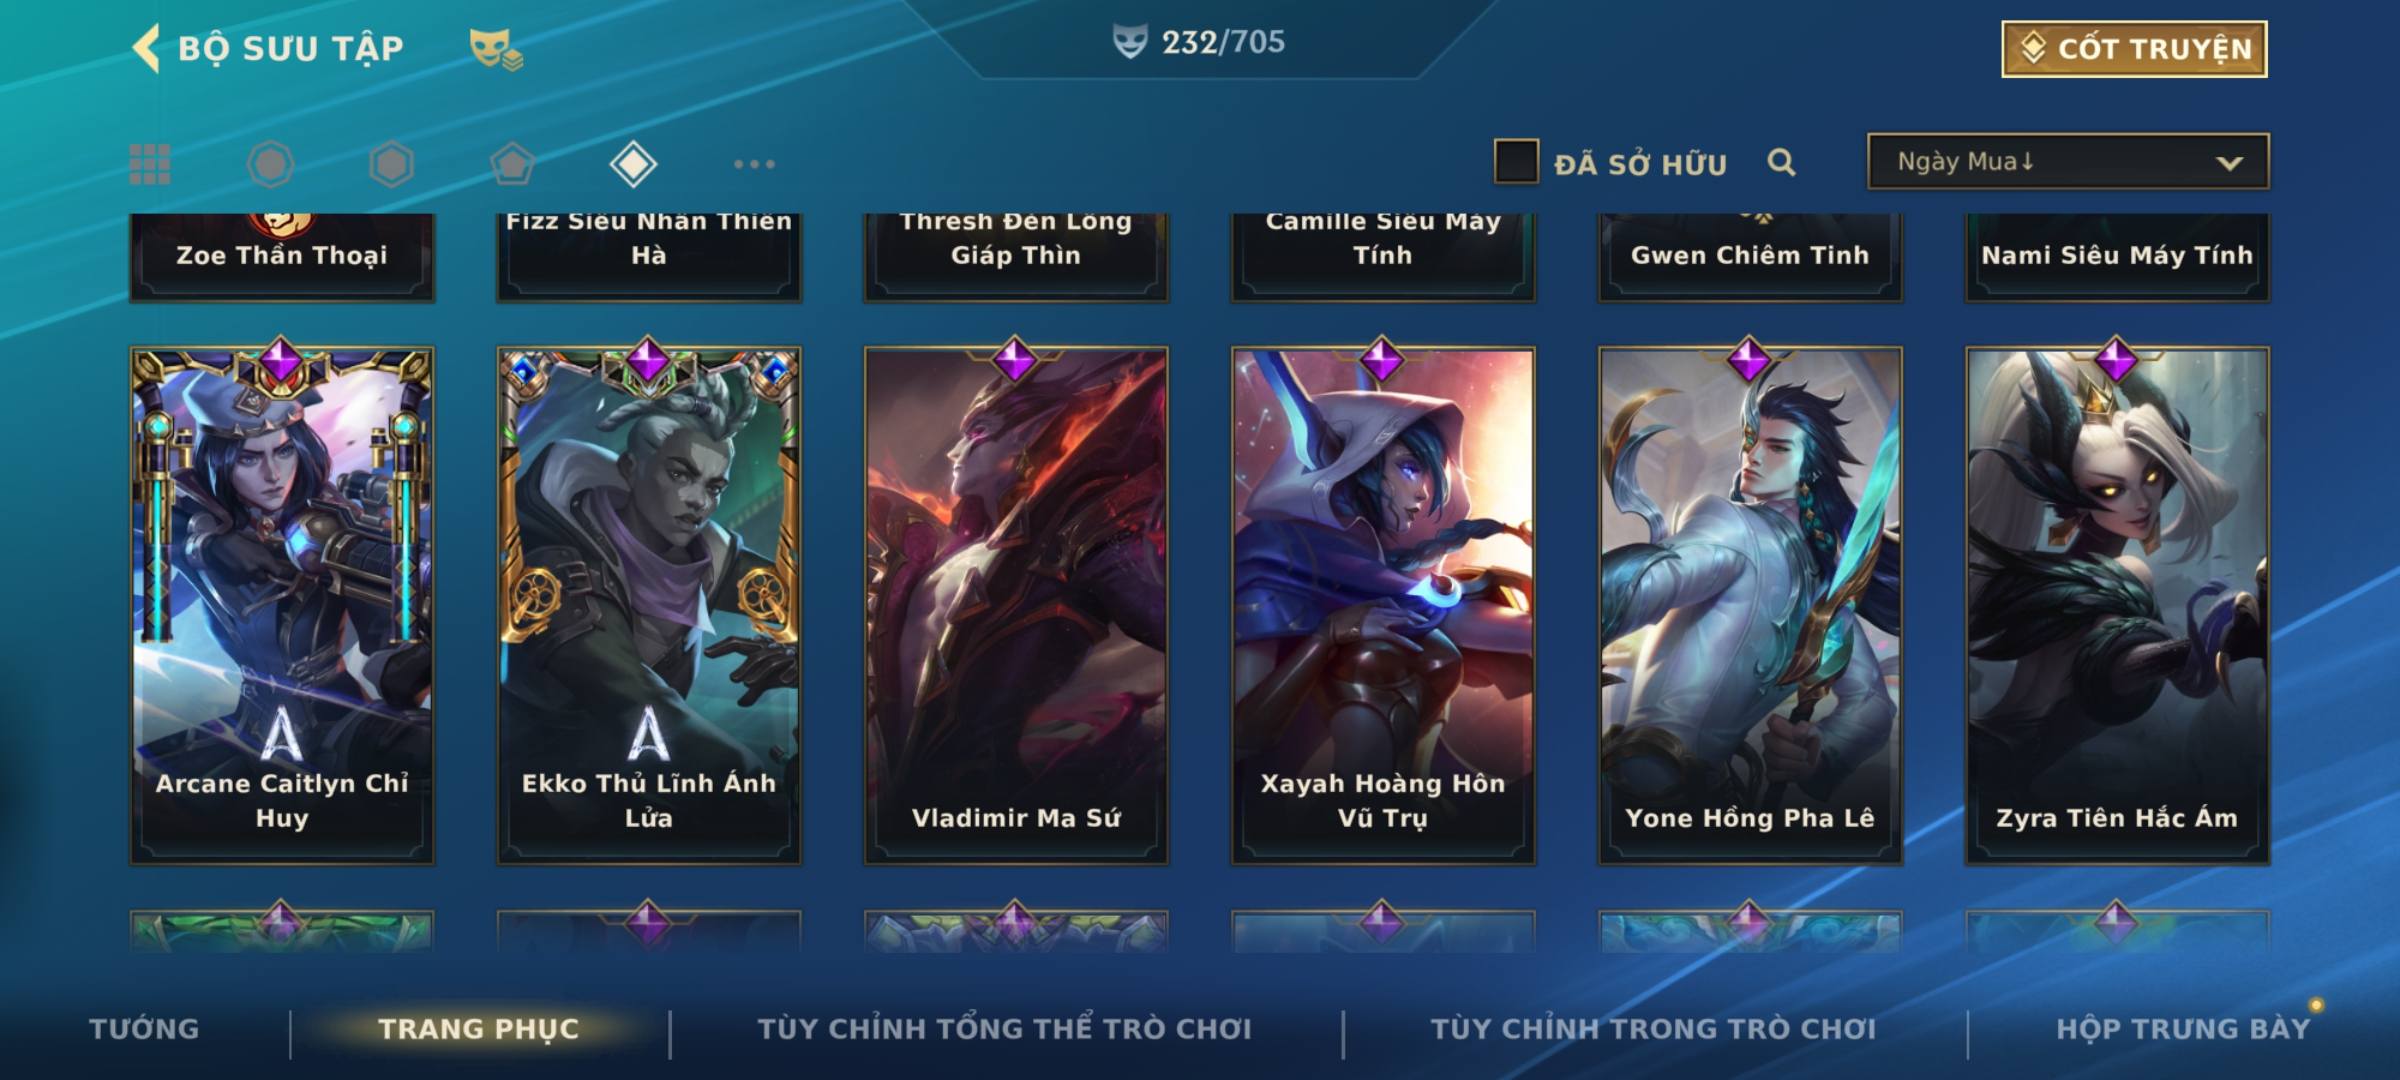Toggle the Đã Sở Hữu checkbox
This screenshot has width=2400, height=1080.
1516,161
